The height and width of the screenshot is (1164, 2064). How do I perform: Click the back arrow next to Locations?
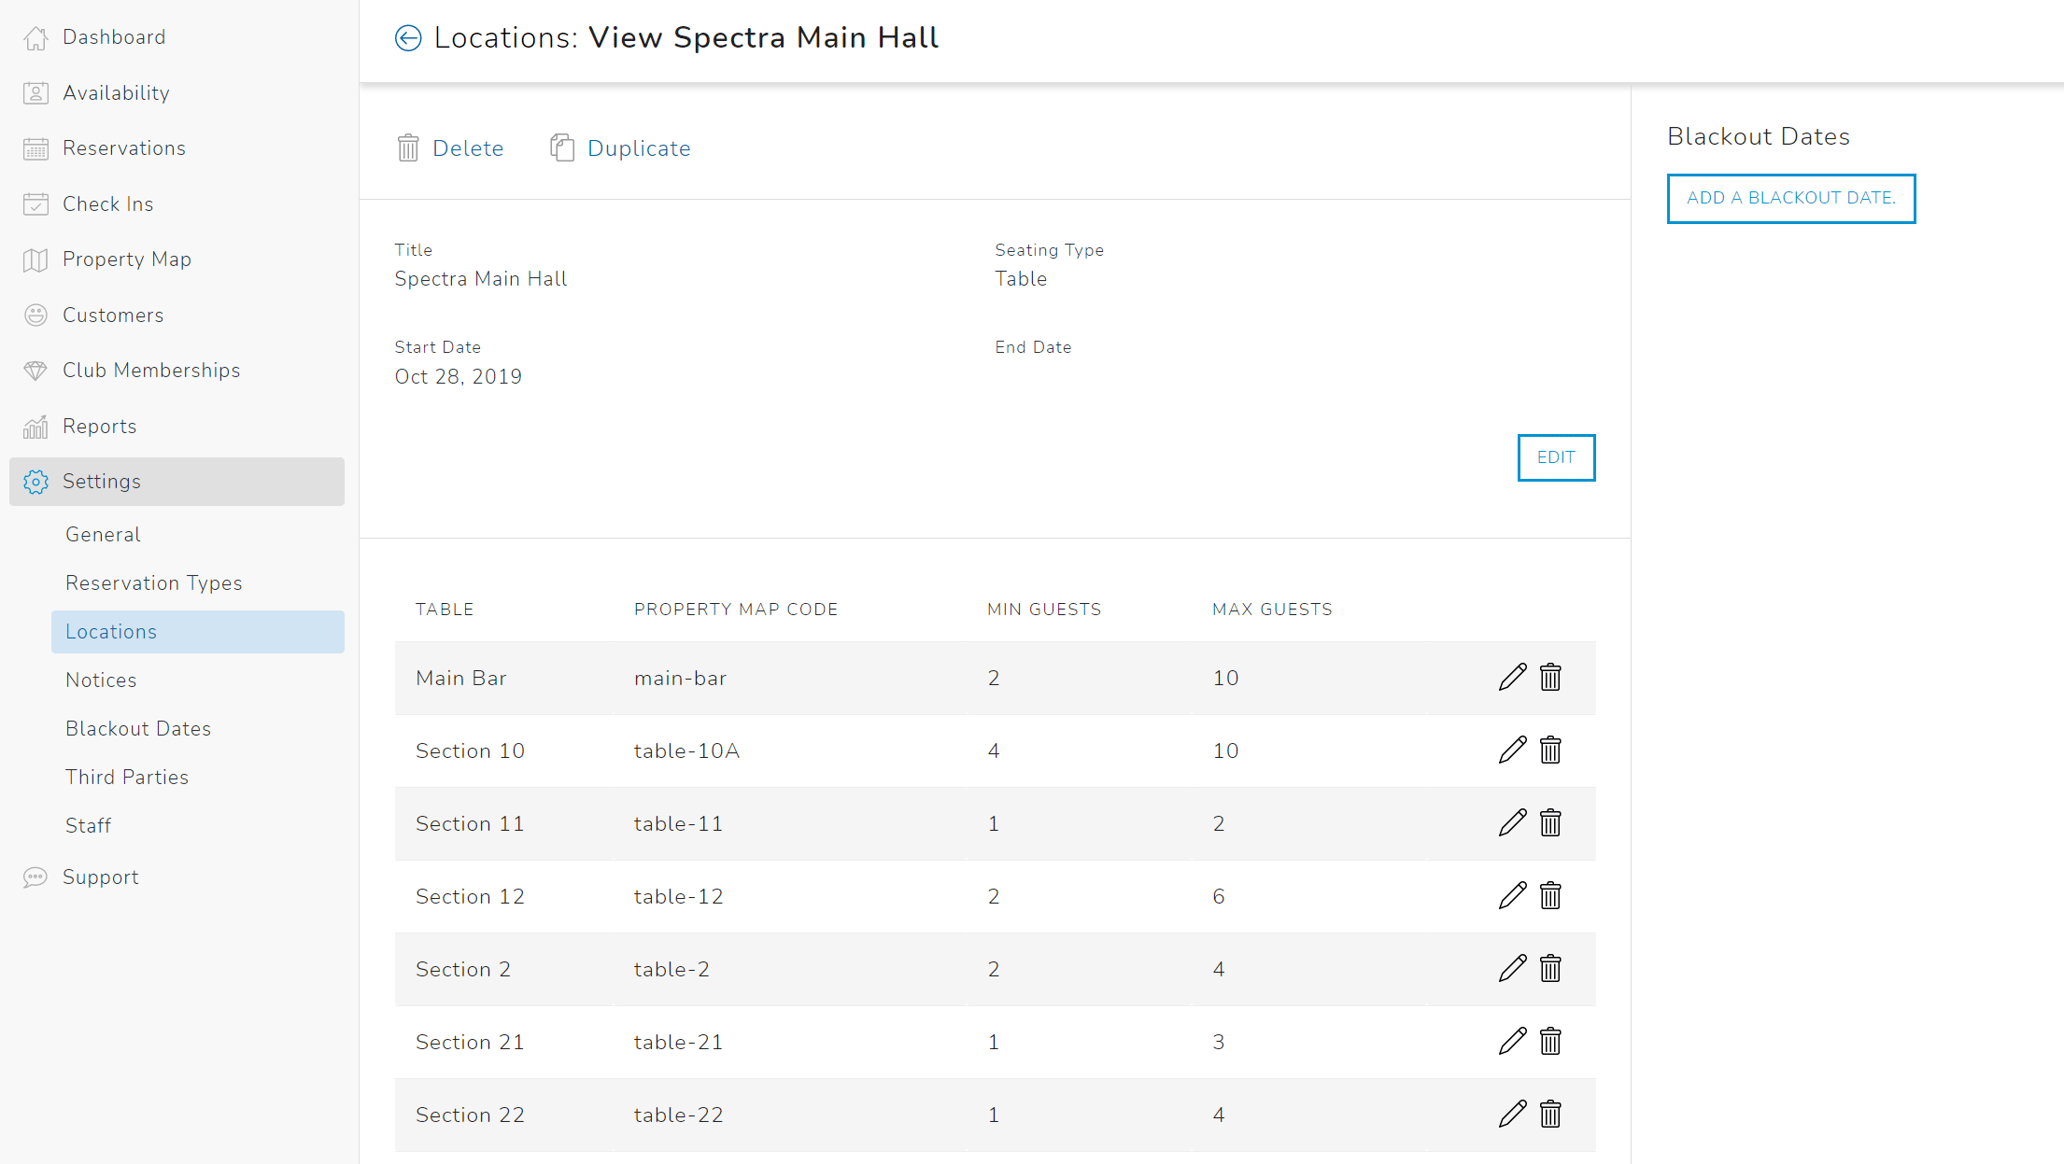pos(408,38)
